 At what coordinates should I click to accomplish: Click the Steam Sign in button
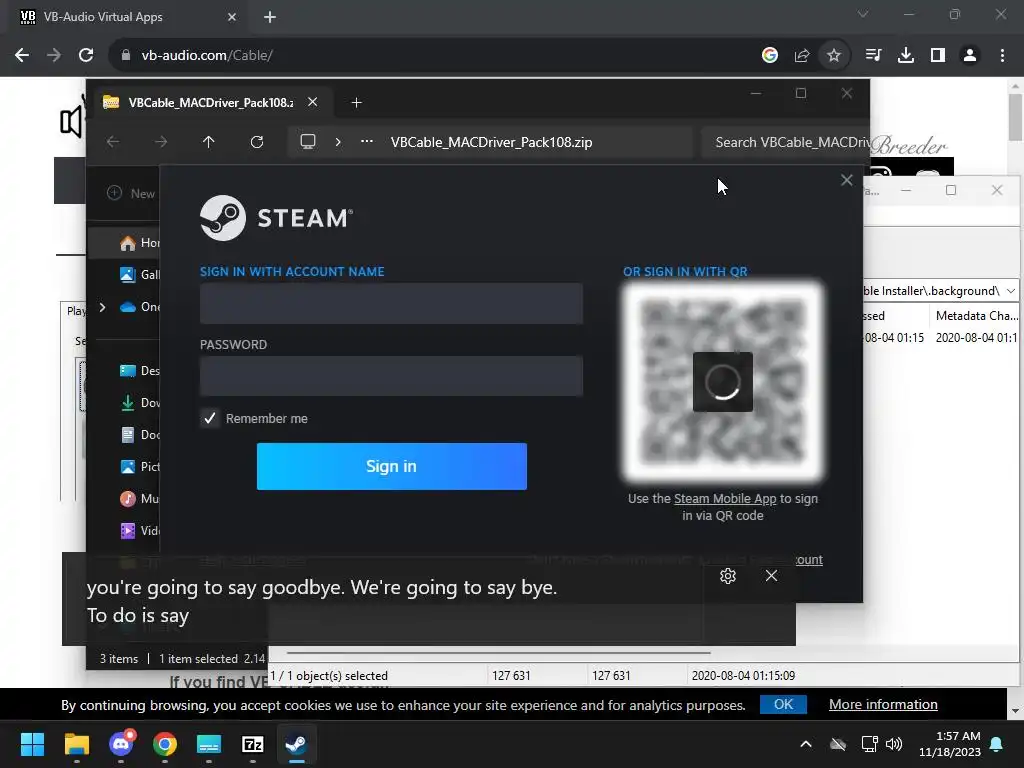point(392,466)
